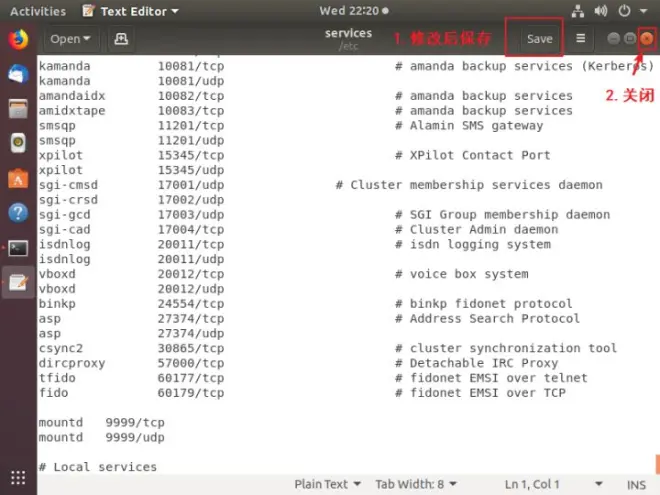This screenshot has height=495, width=660.
Task: Click '# Address Search Protocol' comment
Action: tap(487, 319)
